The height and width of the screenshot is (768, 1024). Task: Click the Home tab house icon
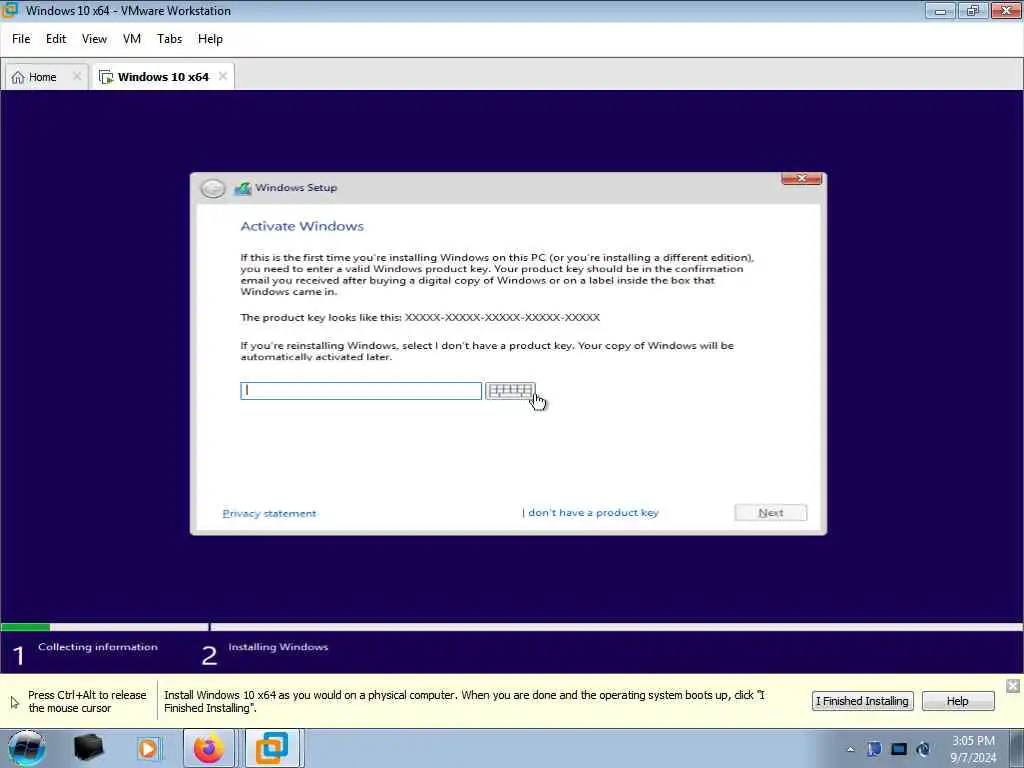click(18, 77)
